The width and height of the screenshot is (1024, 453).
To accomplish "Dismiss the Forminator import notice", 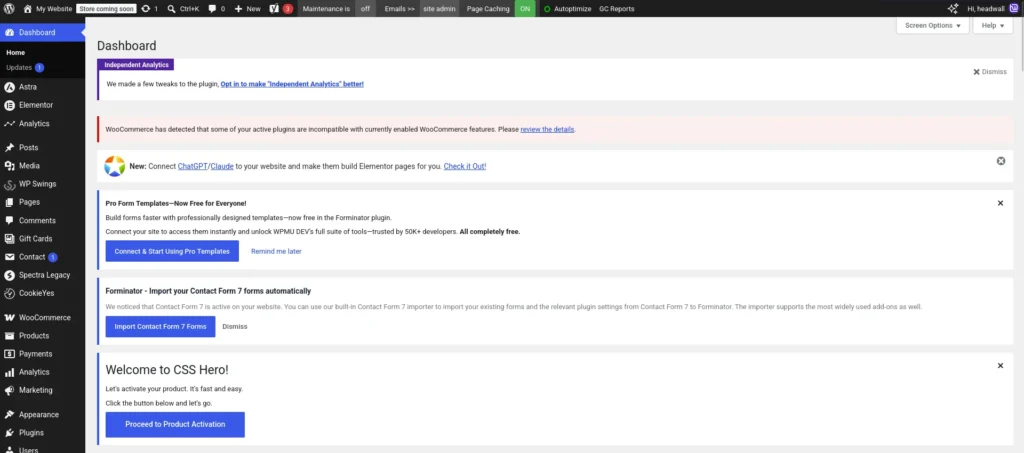I will [234, 326].
